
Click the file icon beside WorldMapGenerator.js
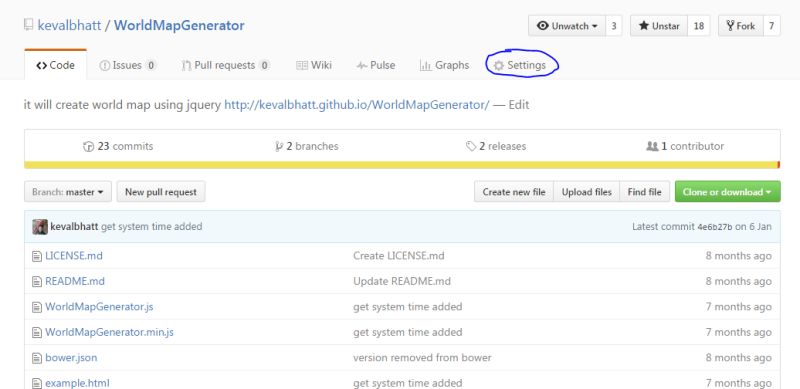coord(37,307)
